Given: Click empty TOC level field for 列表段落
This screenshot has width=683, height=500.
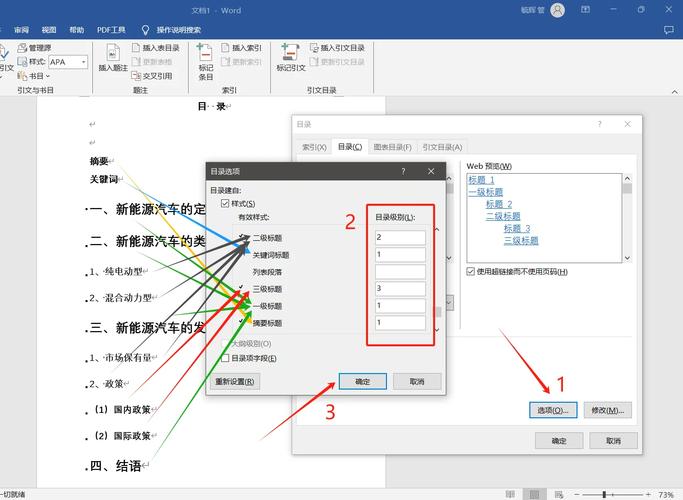Looking at the screenshot, I should [x=400, y=271].
